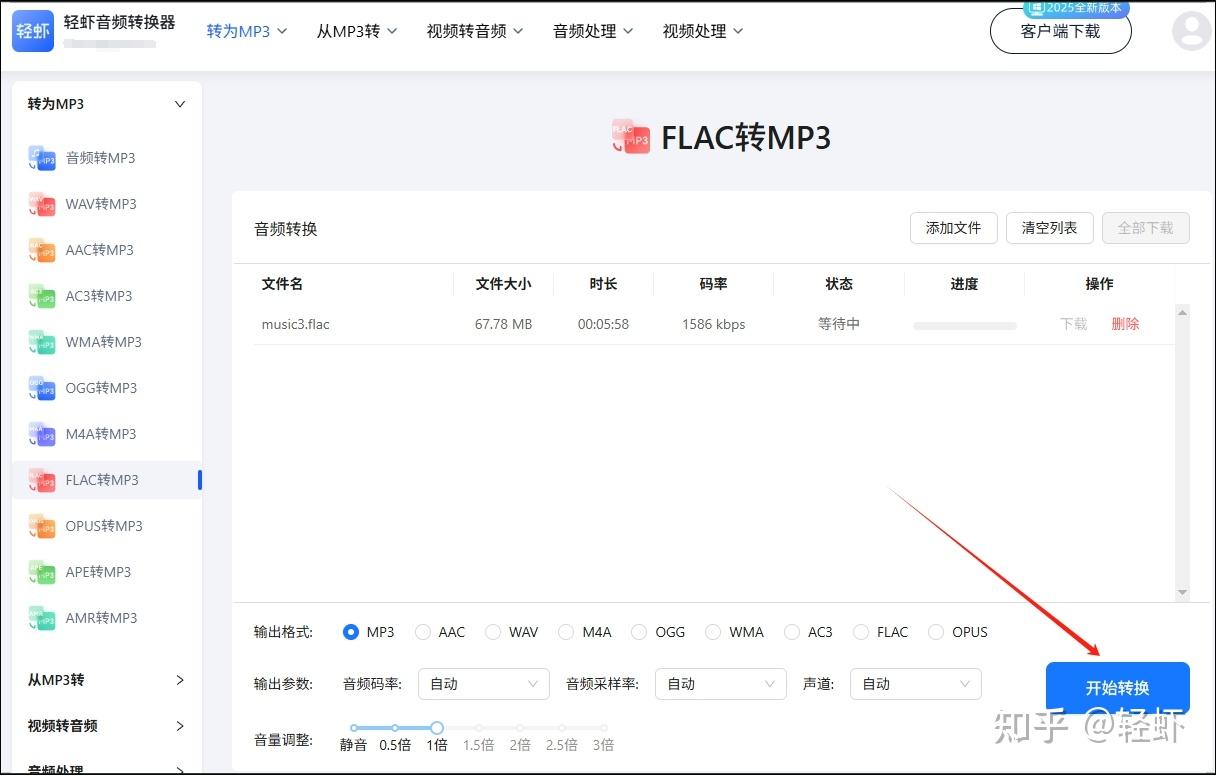Open 音频转MP3 sidebar item
The height and width of the screenshot is (775, 1216).
tap(107, 158)
